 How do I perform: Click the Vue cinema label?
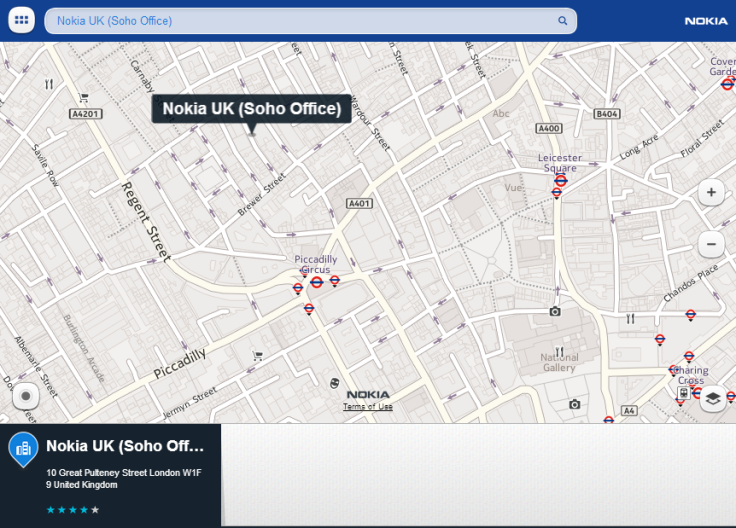coord(514,188)
